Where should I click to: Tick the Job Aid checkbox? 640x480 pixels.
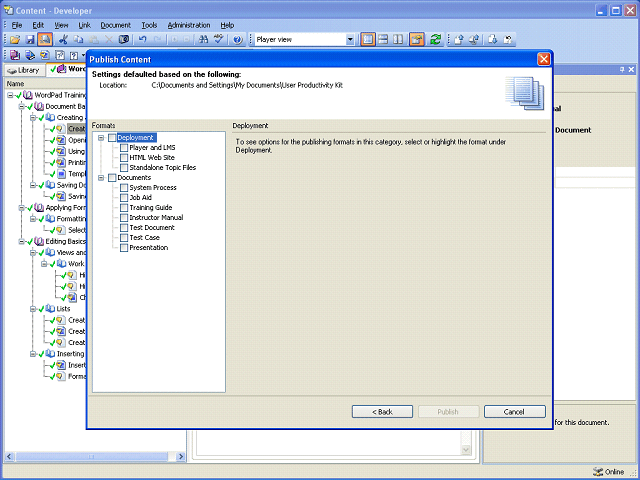(x=124, y=198)
